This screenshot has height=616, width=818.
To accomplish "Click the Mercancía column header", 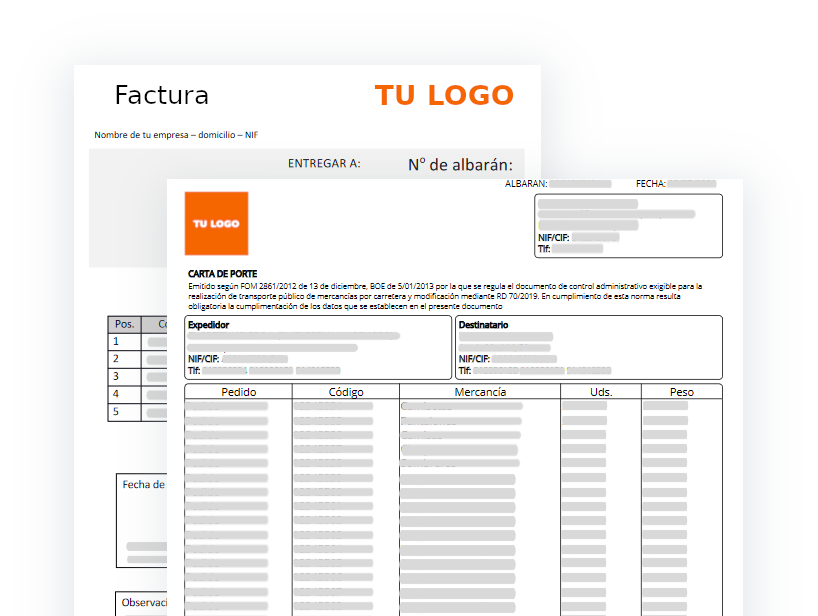I will 480,392.
